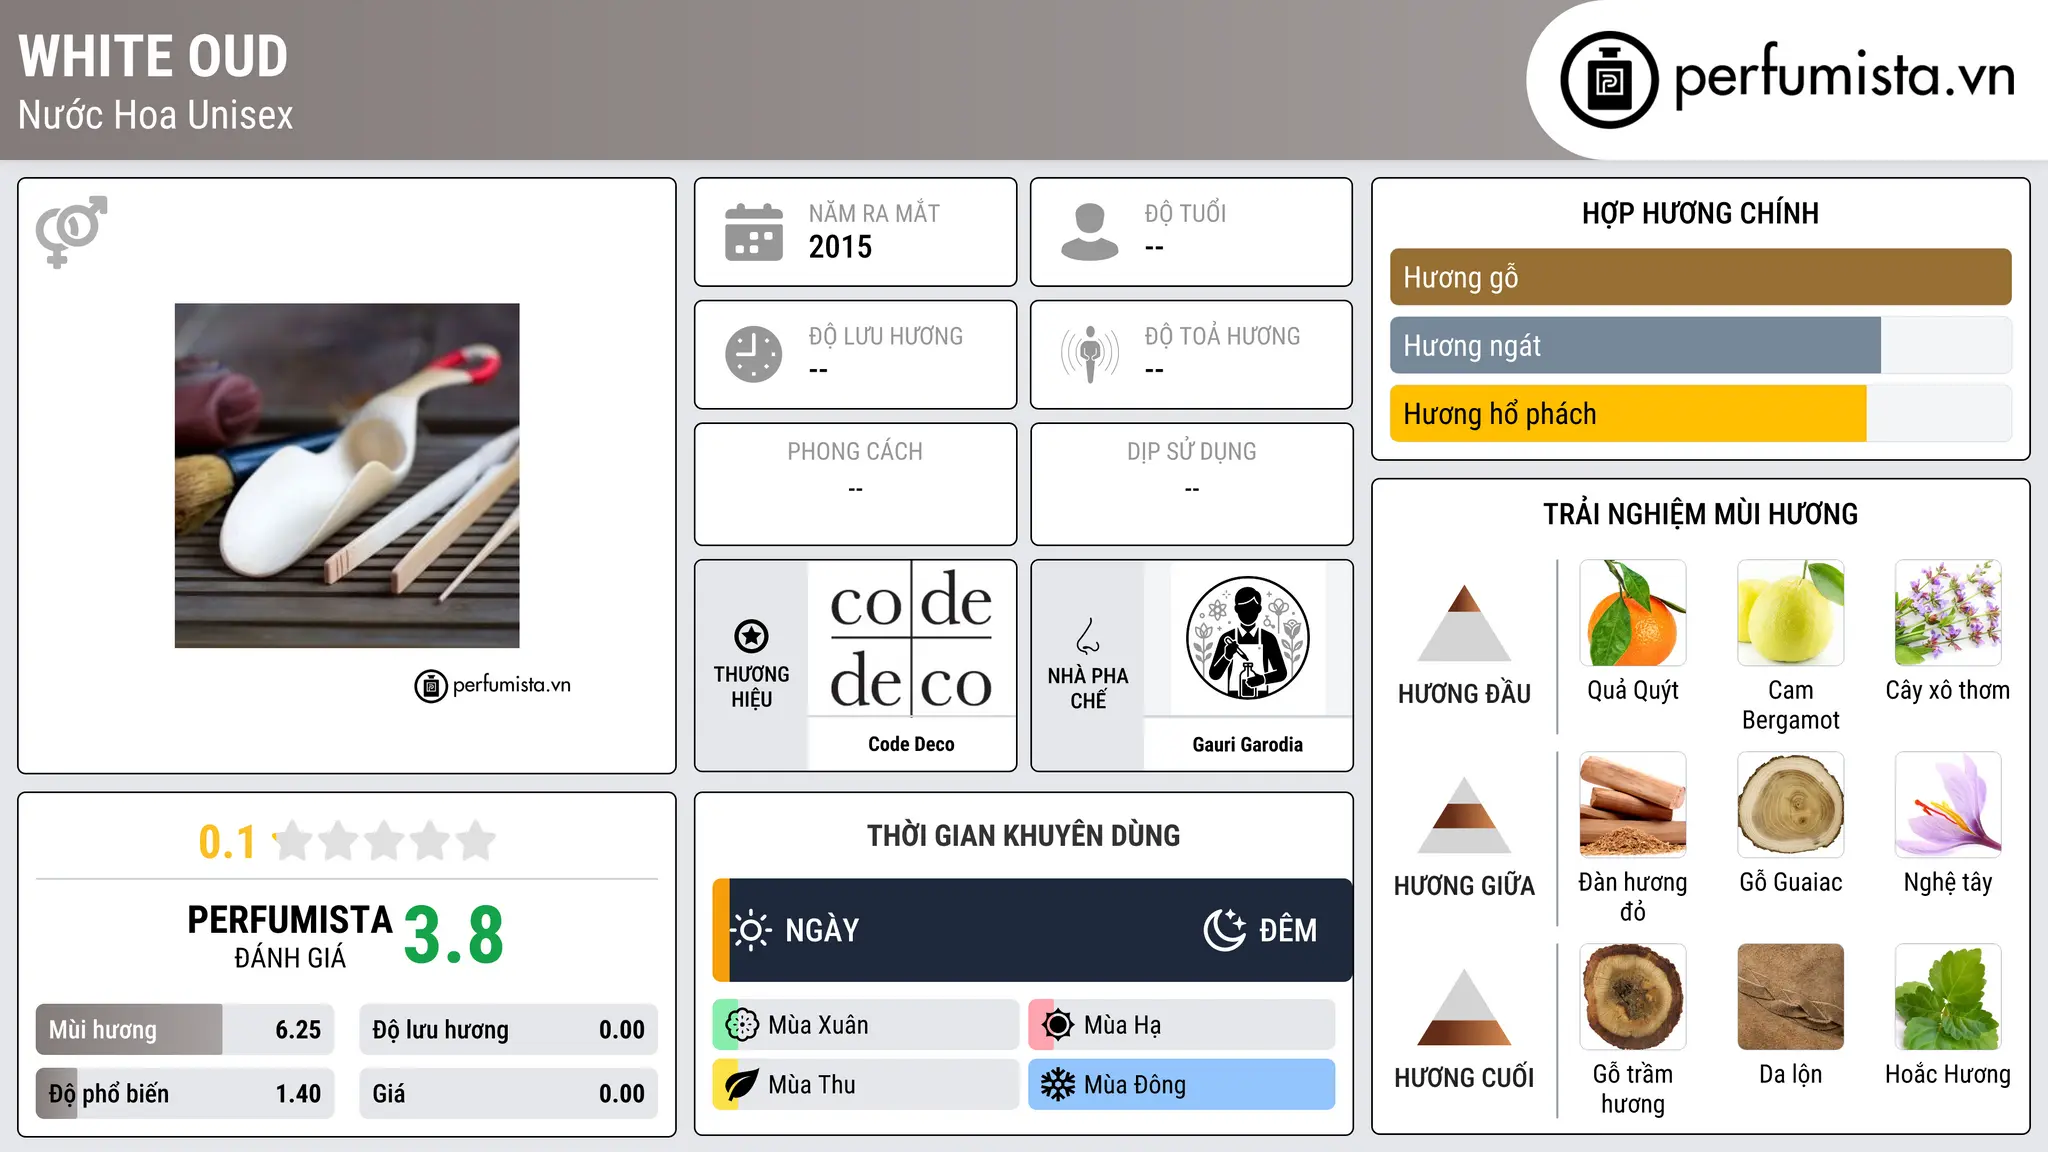Click the Hương giữa pyramid icon
The height and width of the screenshot is (1152, 2048).
(x=1464, y=815)
